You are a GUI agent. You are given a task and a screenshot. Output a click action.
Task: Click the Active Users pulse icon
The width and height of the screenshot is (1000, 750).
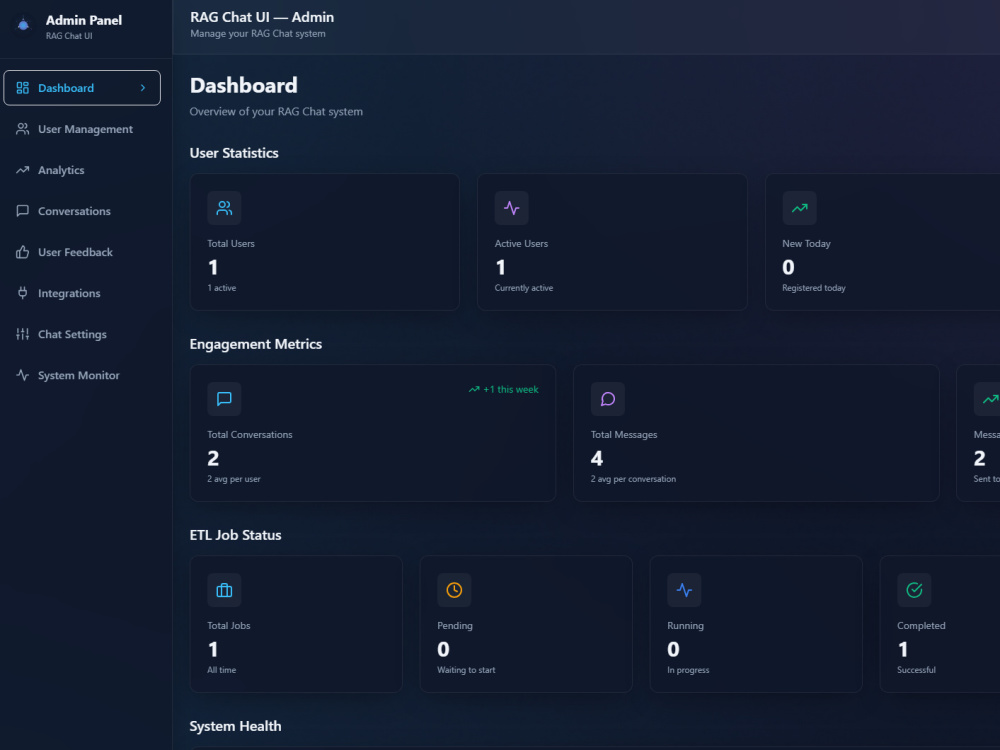511,208
